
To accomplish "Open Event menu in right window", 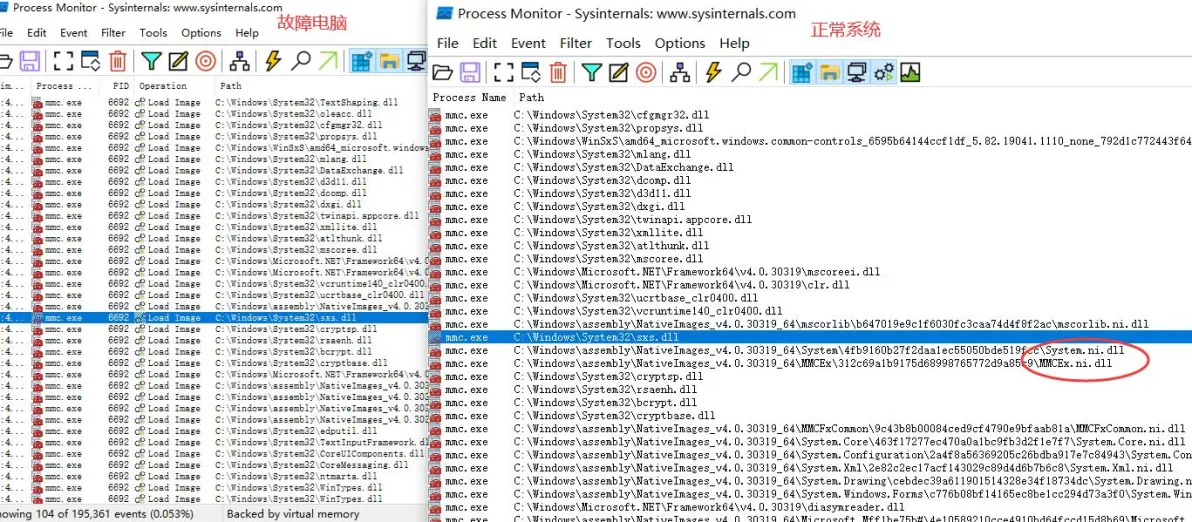I will pyautogui.click(x=528, y=43).
